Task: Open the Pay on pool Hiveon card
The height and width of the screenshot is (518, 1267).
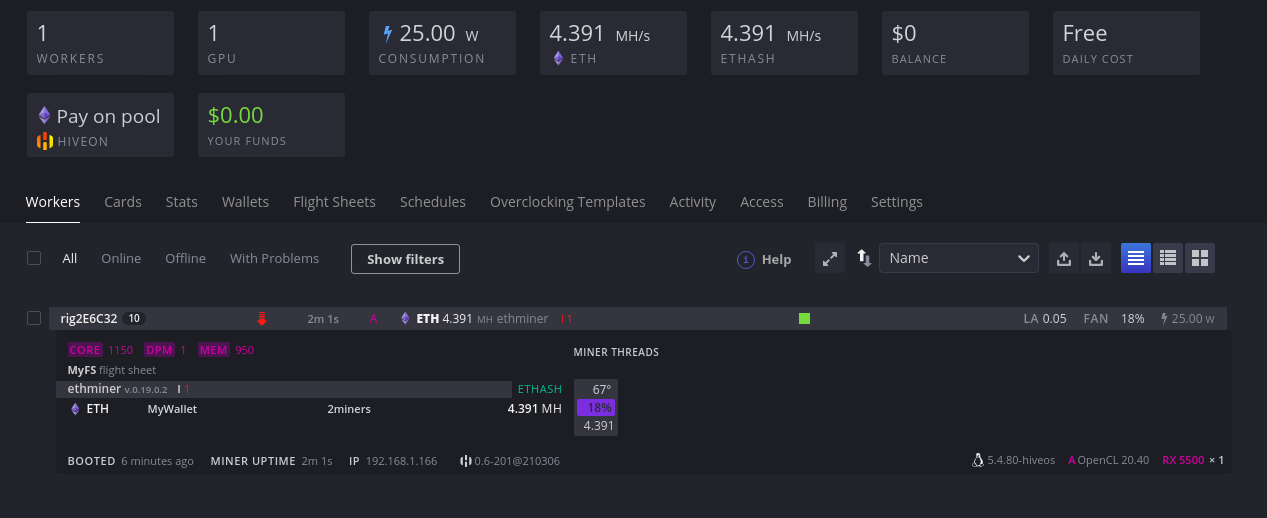Action: (x=100, y=125)
